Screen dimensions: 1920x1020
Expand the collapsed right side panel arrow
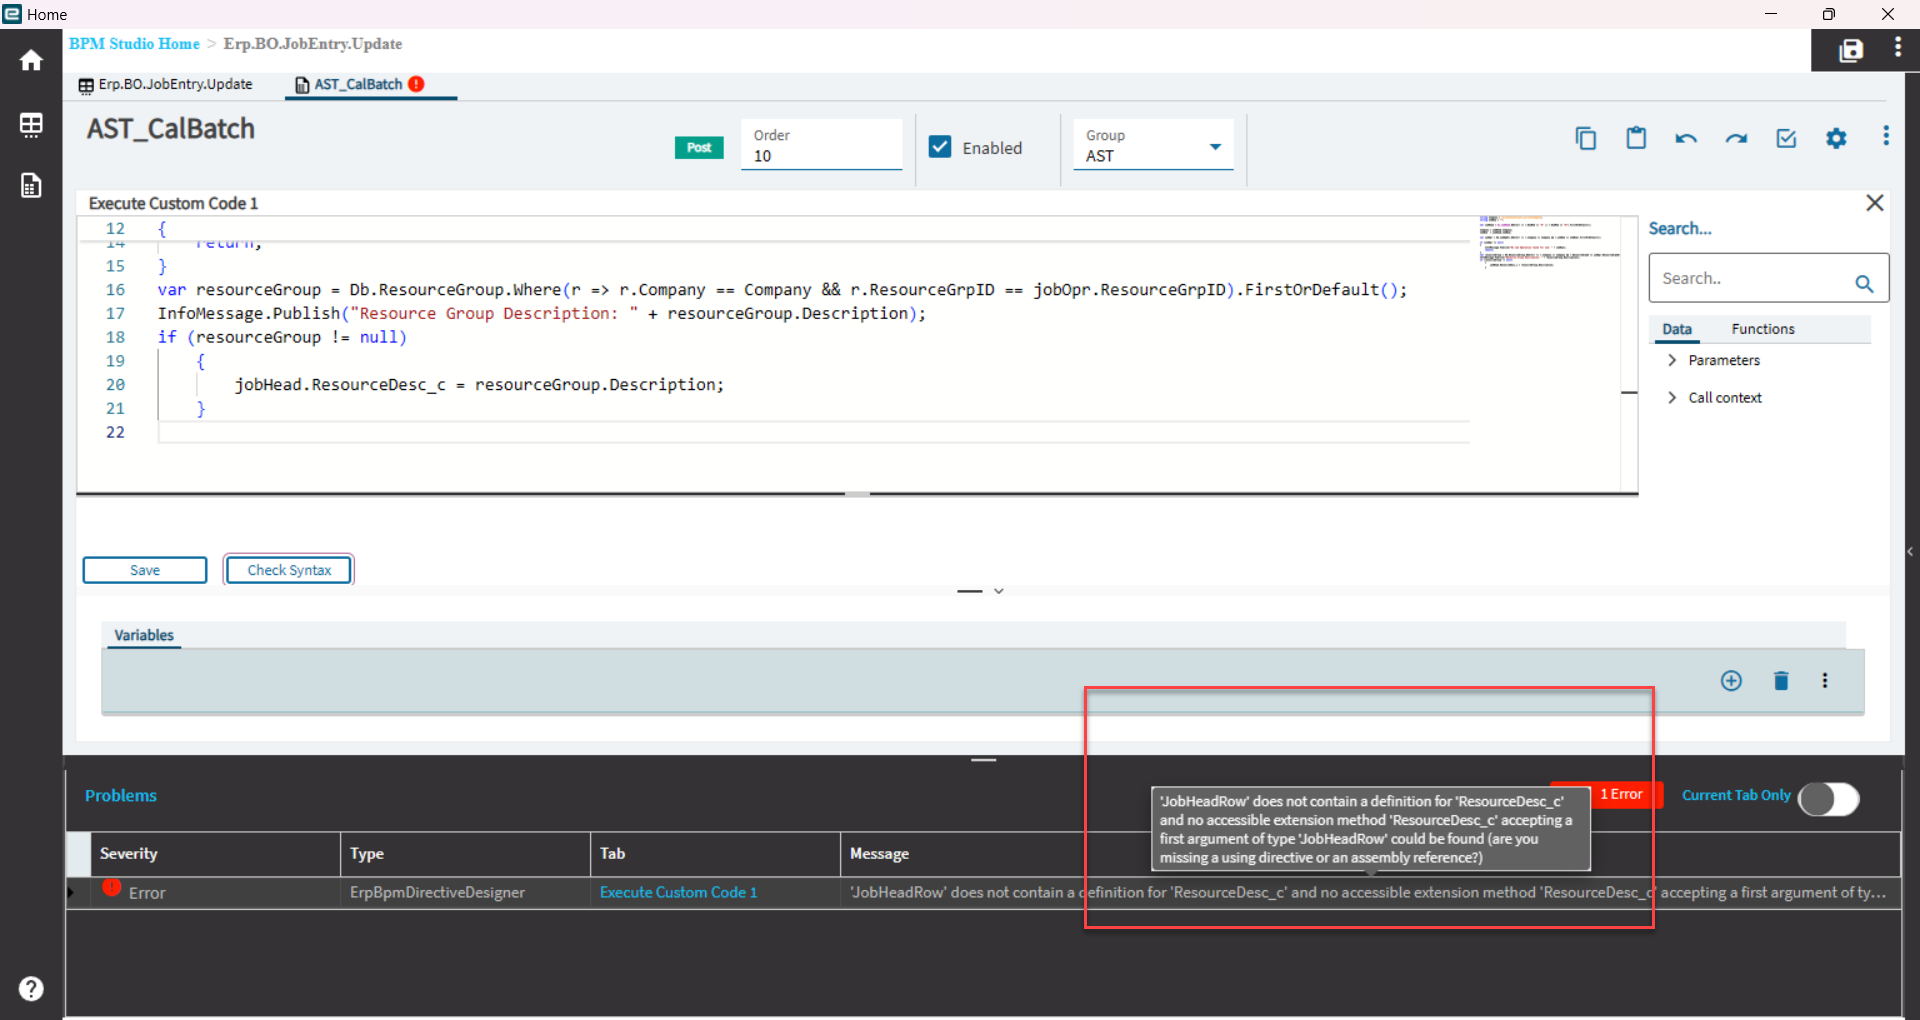point(1910,551)
